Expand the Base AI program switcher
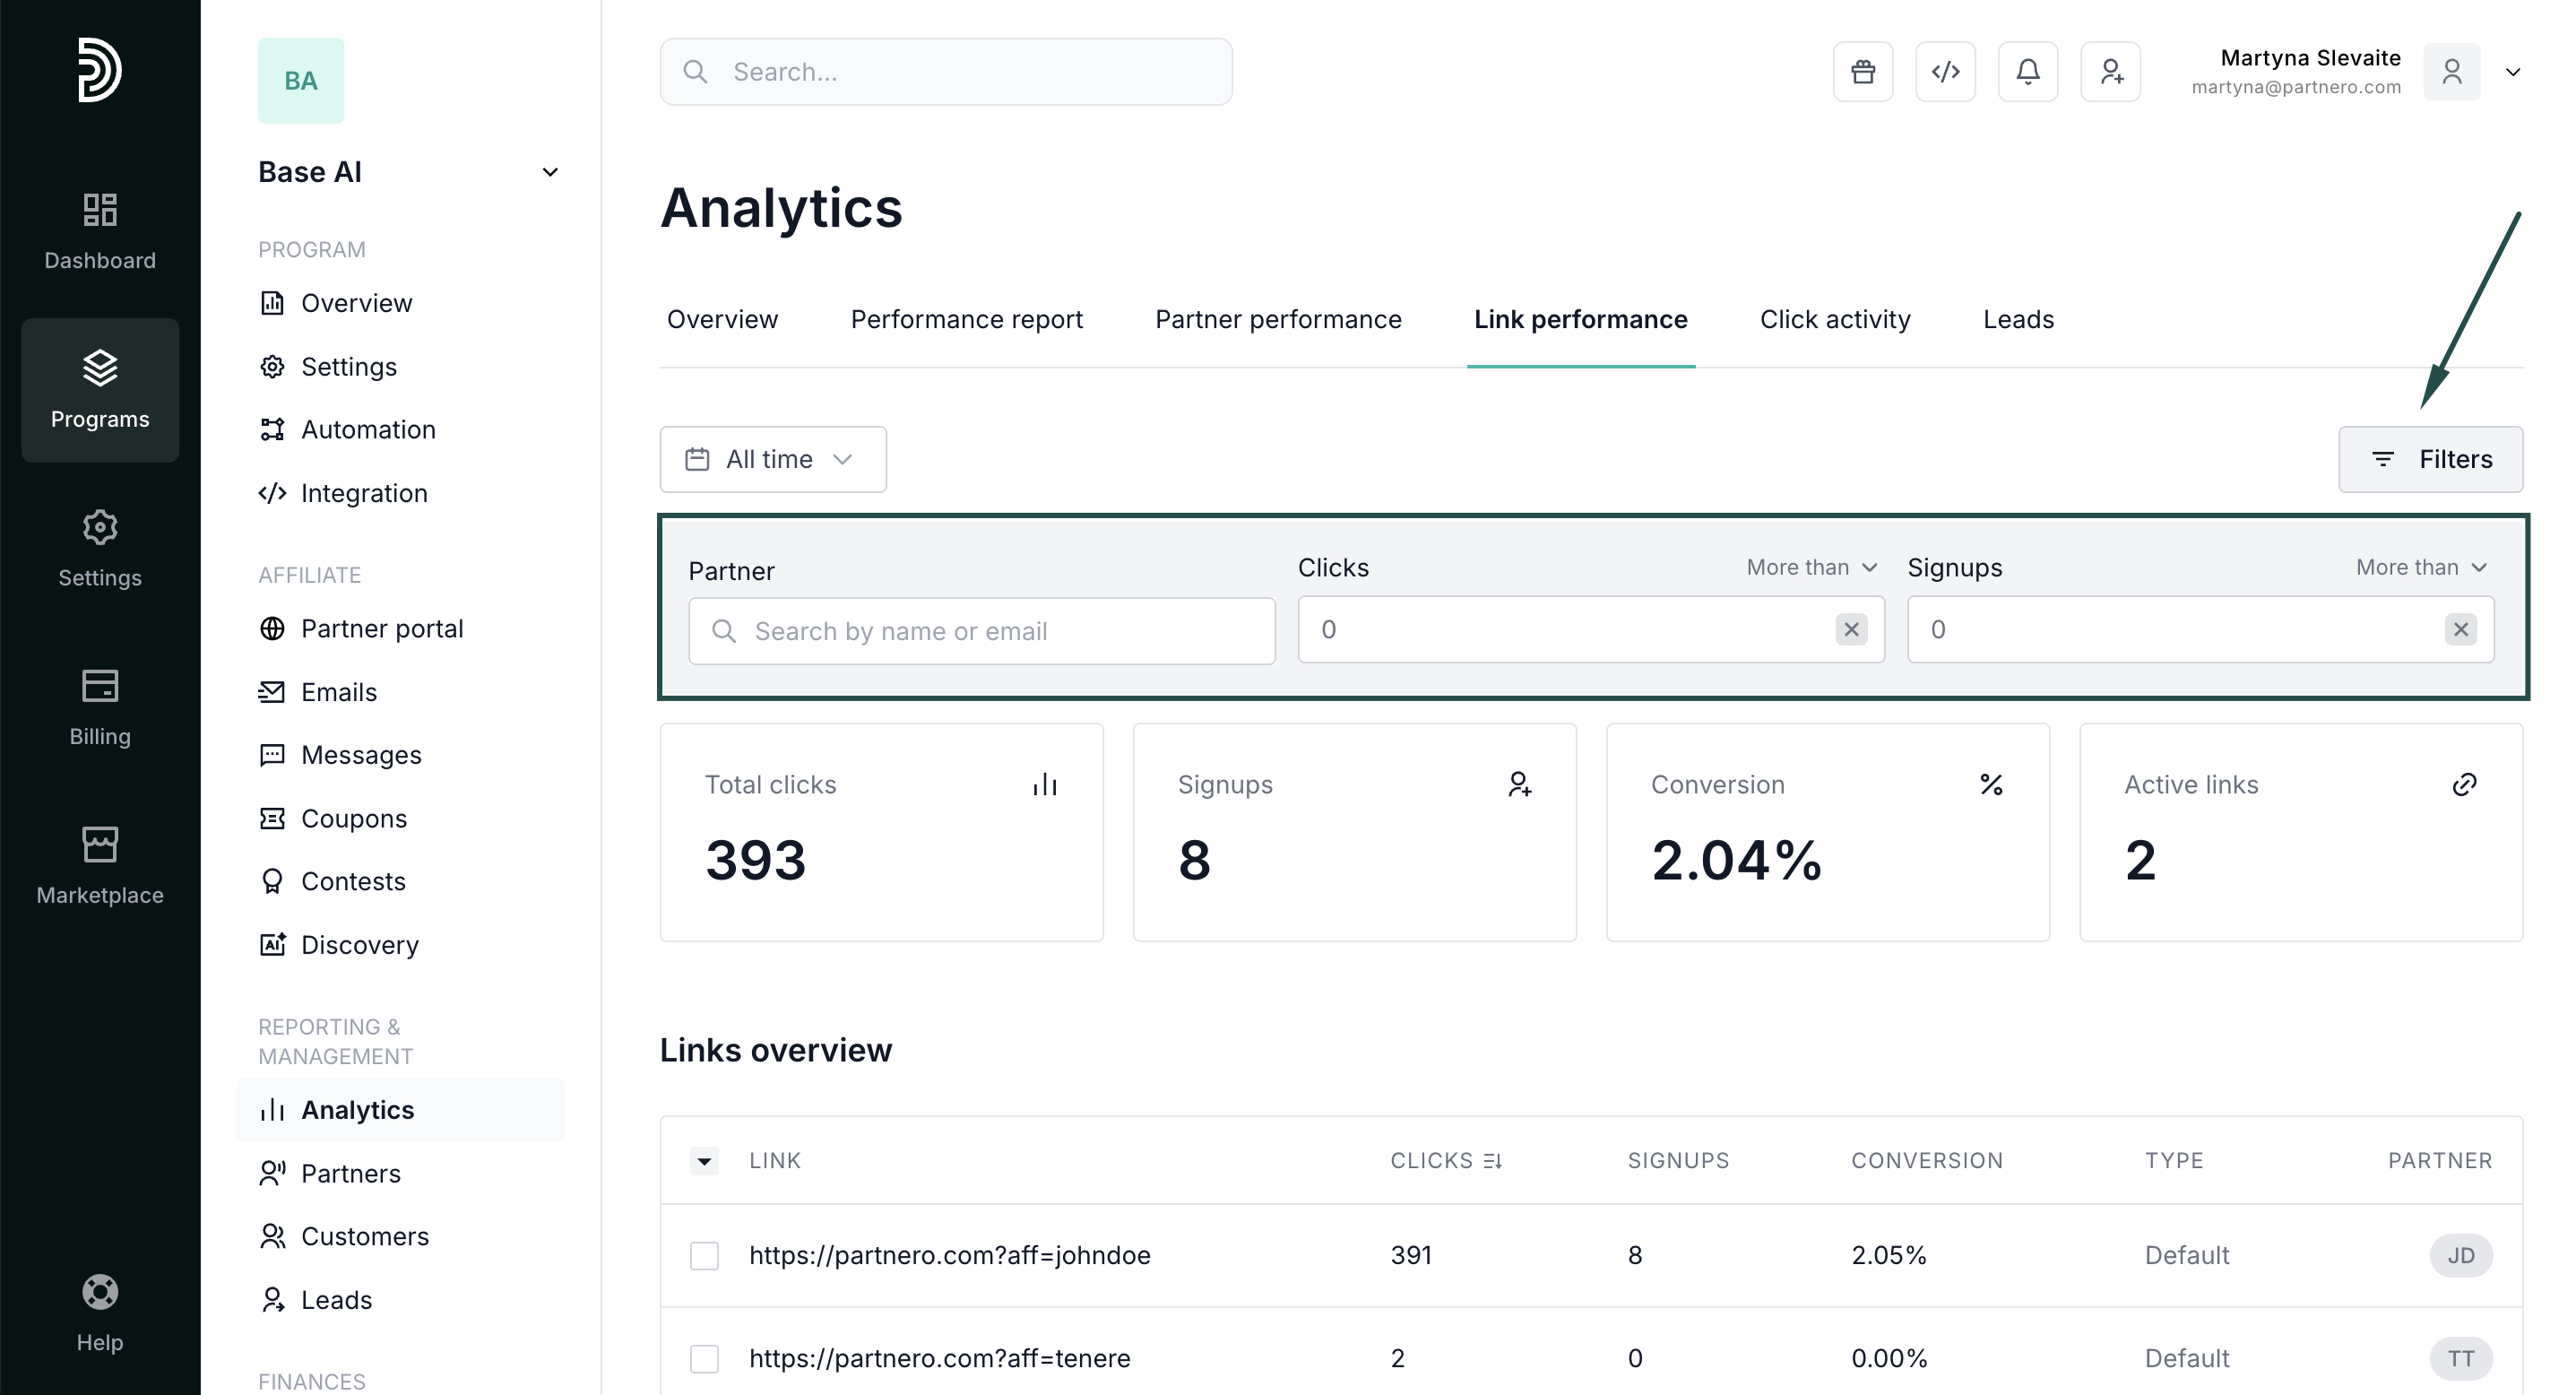This screenshot has width=2576, height=1395. pos(549,172)
